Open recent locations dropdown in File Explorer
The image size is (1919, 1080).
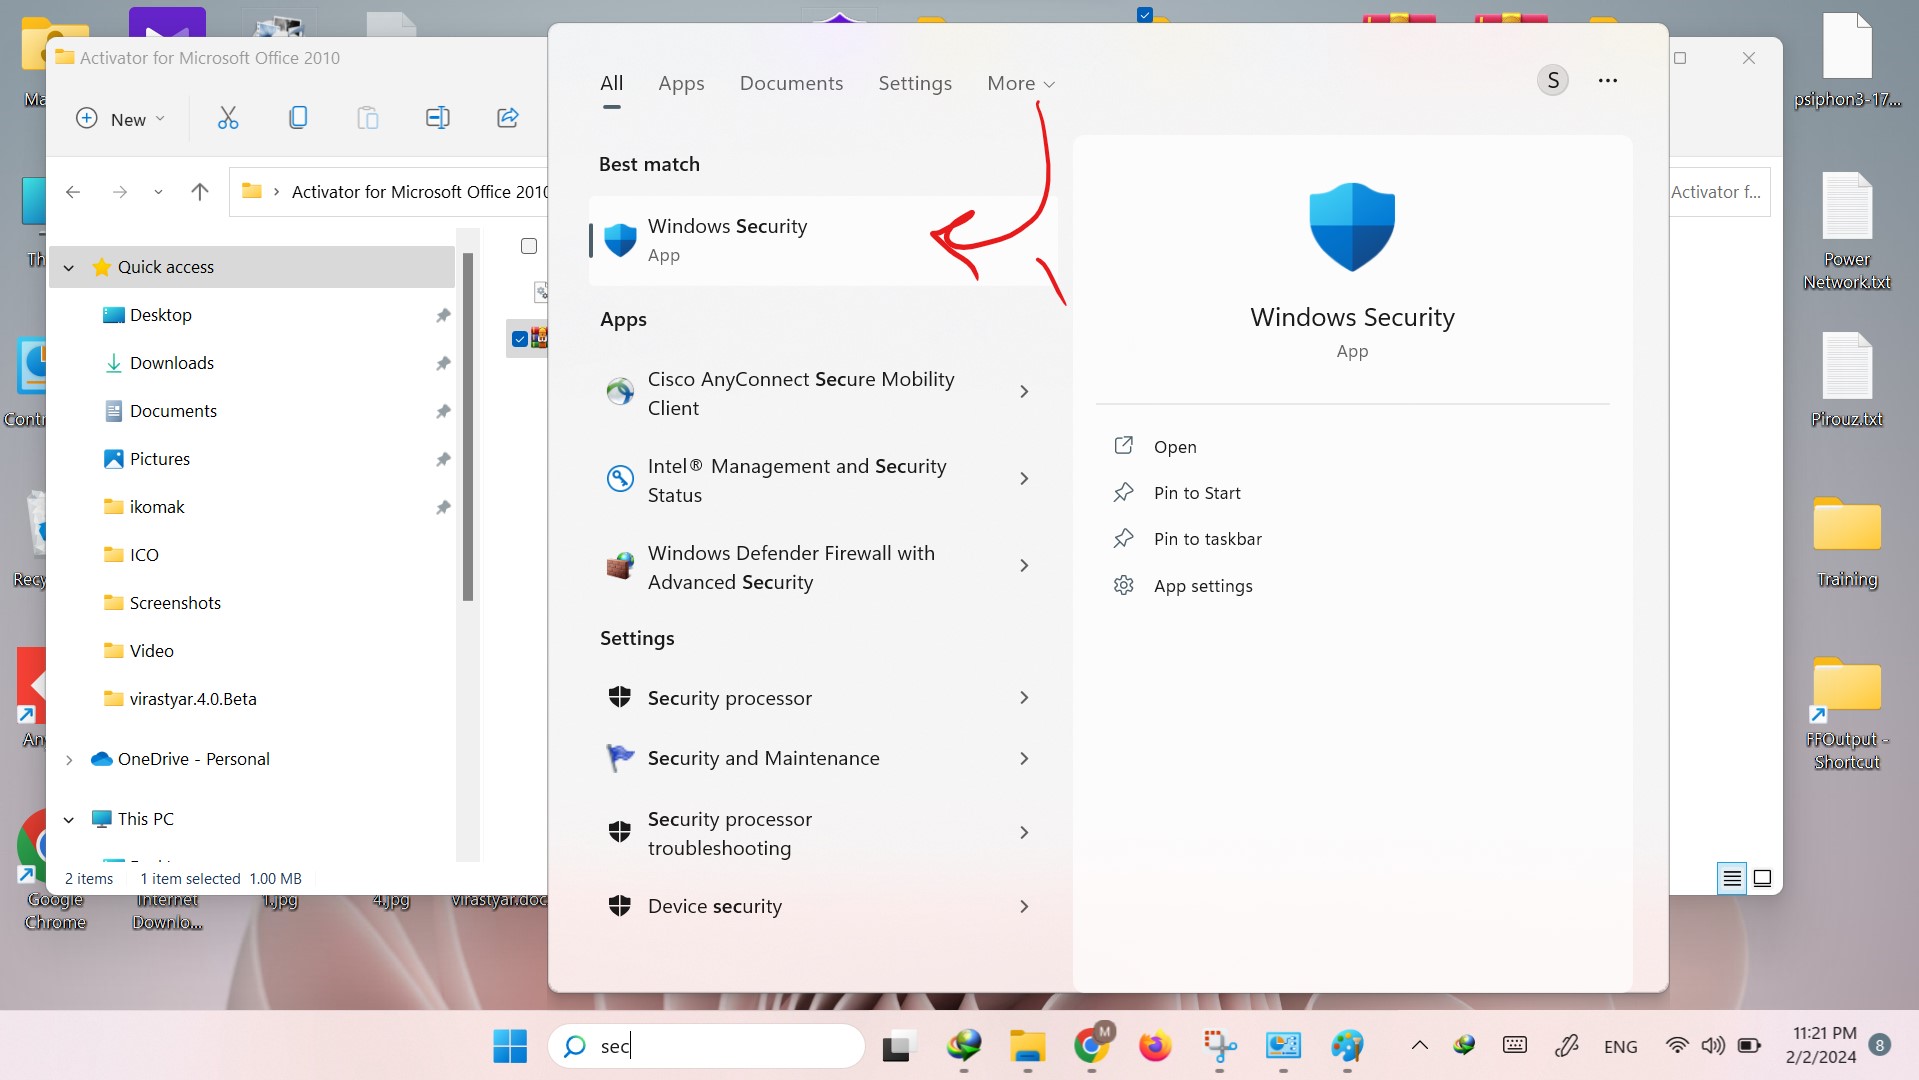tap(158, 191)
